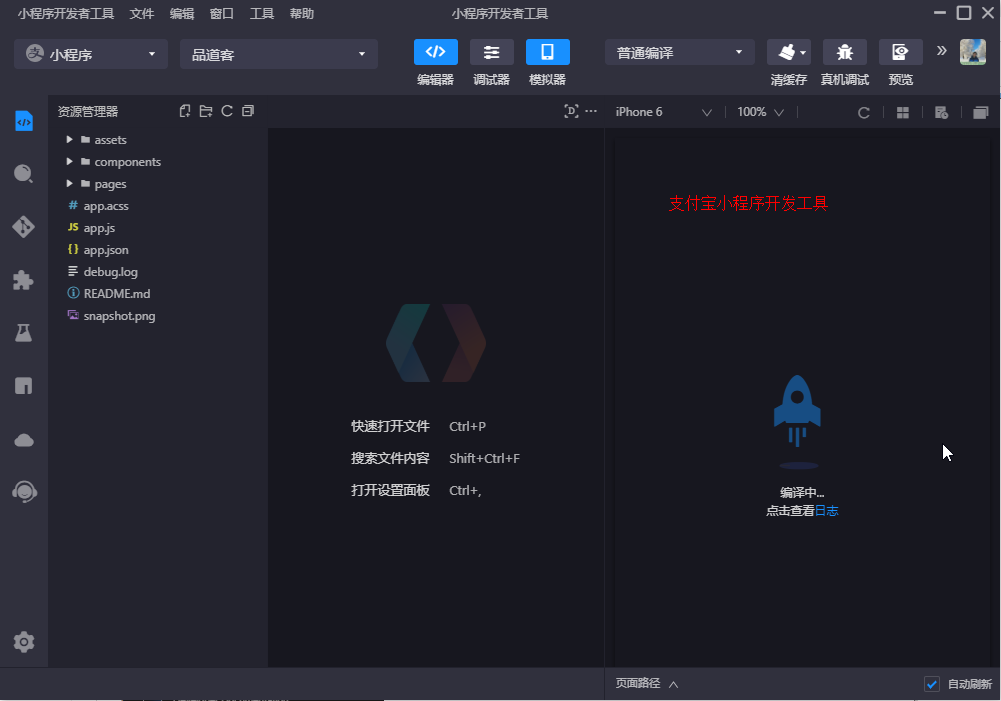Screen dimensions: 1001x701
Task: Click the 资源管理器 panel title
Action: (88, 112)
